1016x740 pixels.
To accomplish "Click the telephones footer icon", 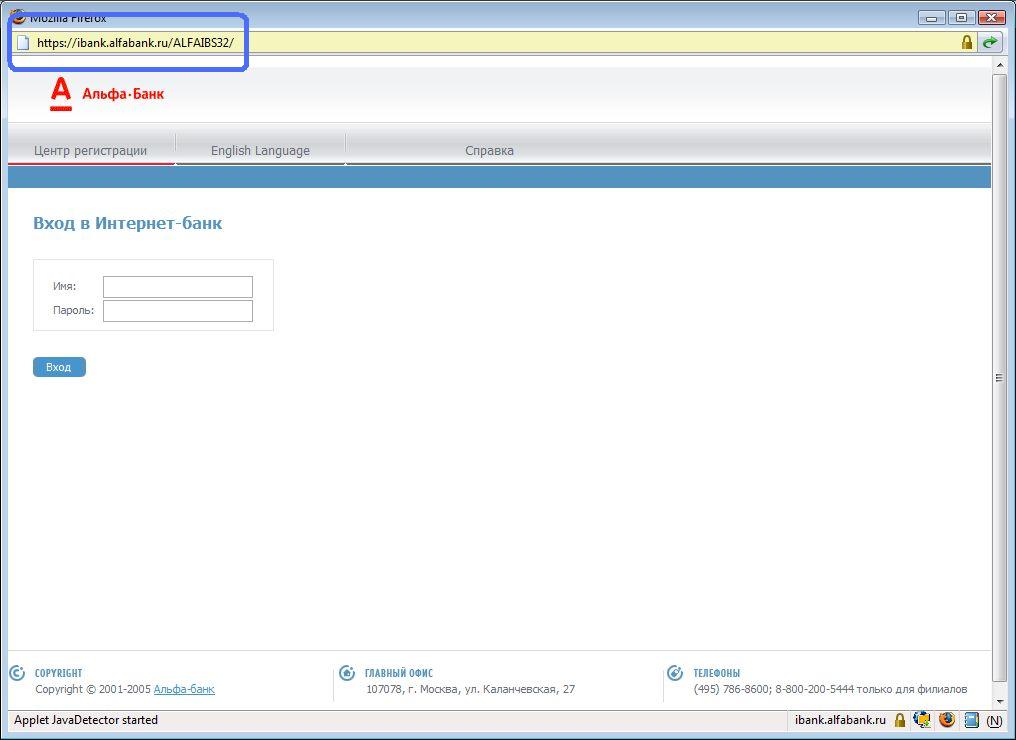I will [675, 673].
